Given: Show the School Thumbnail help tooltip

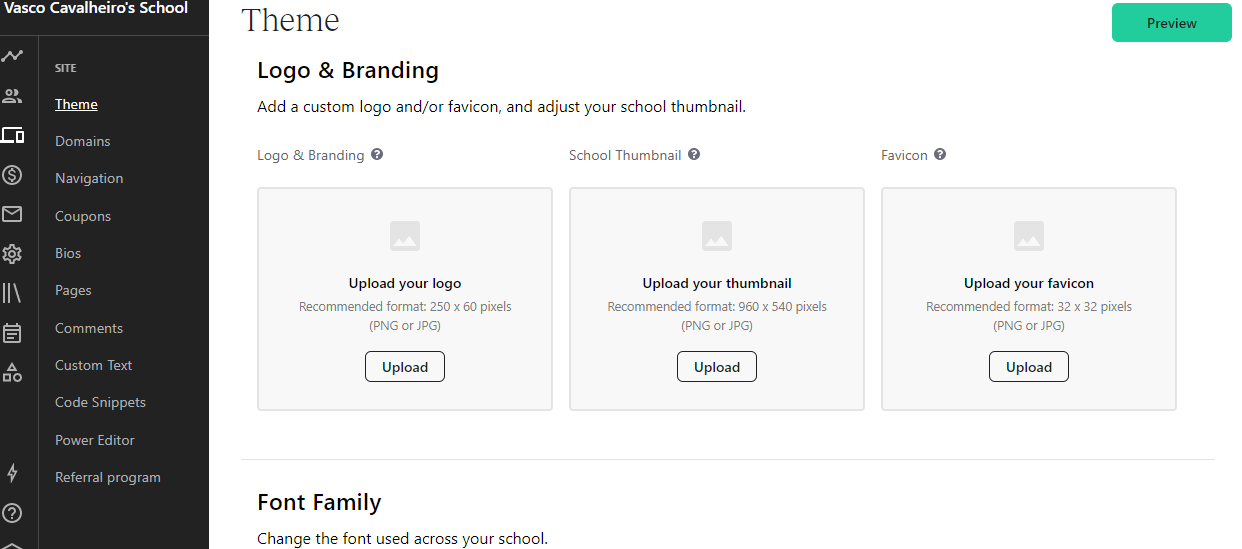Looking at the screenshot, I should tap(694, 155).
